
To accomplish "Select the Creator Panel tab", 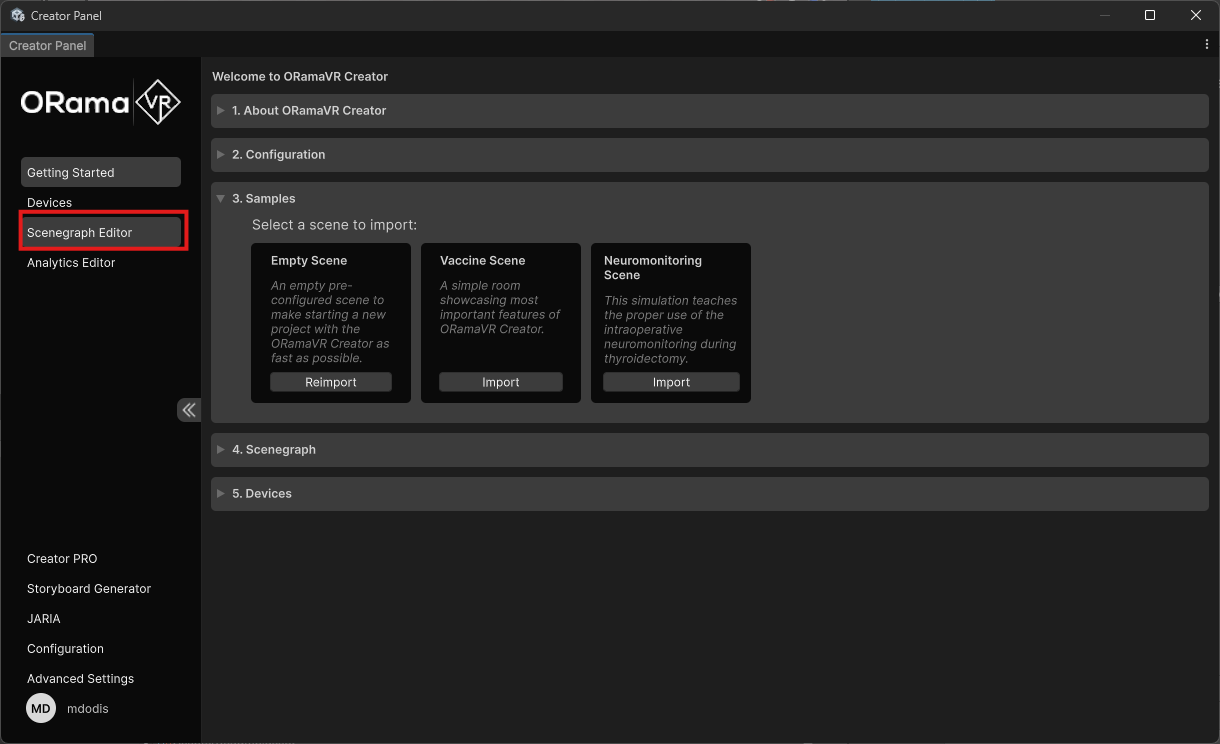I will [x=48, y=46].
